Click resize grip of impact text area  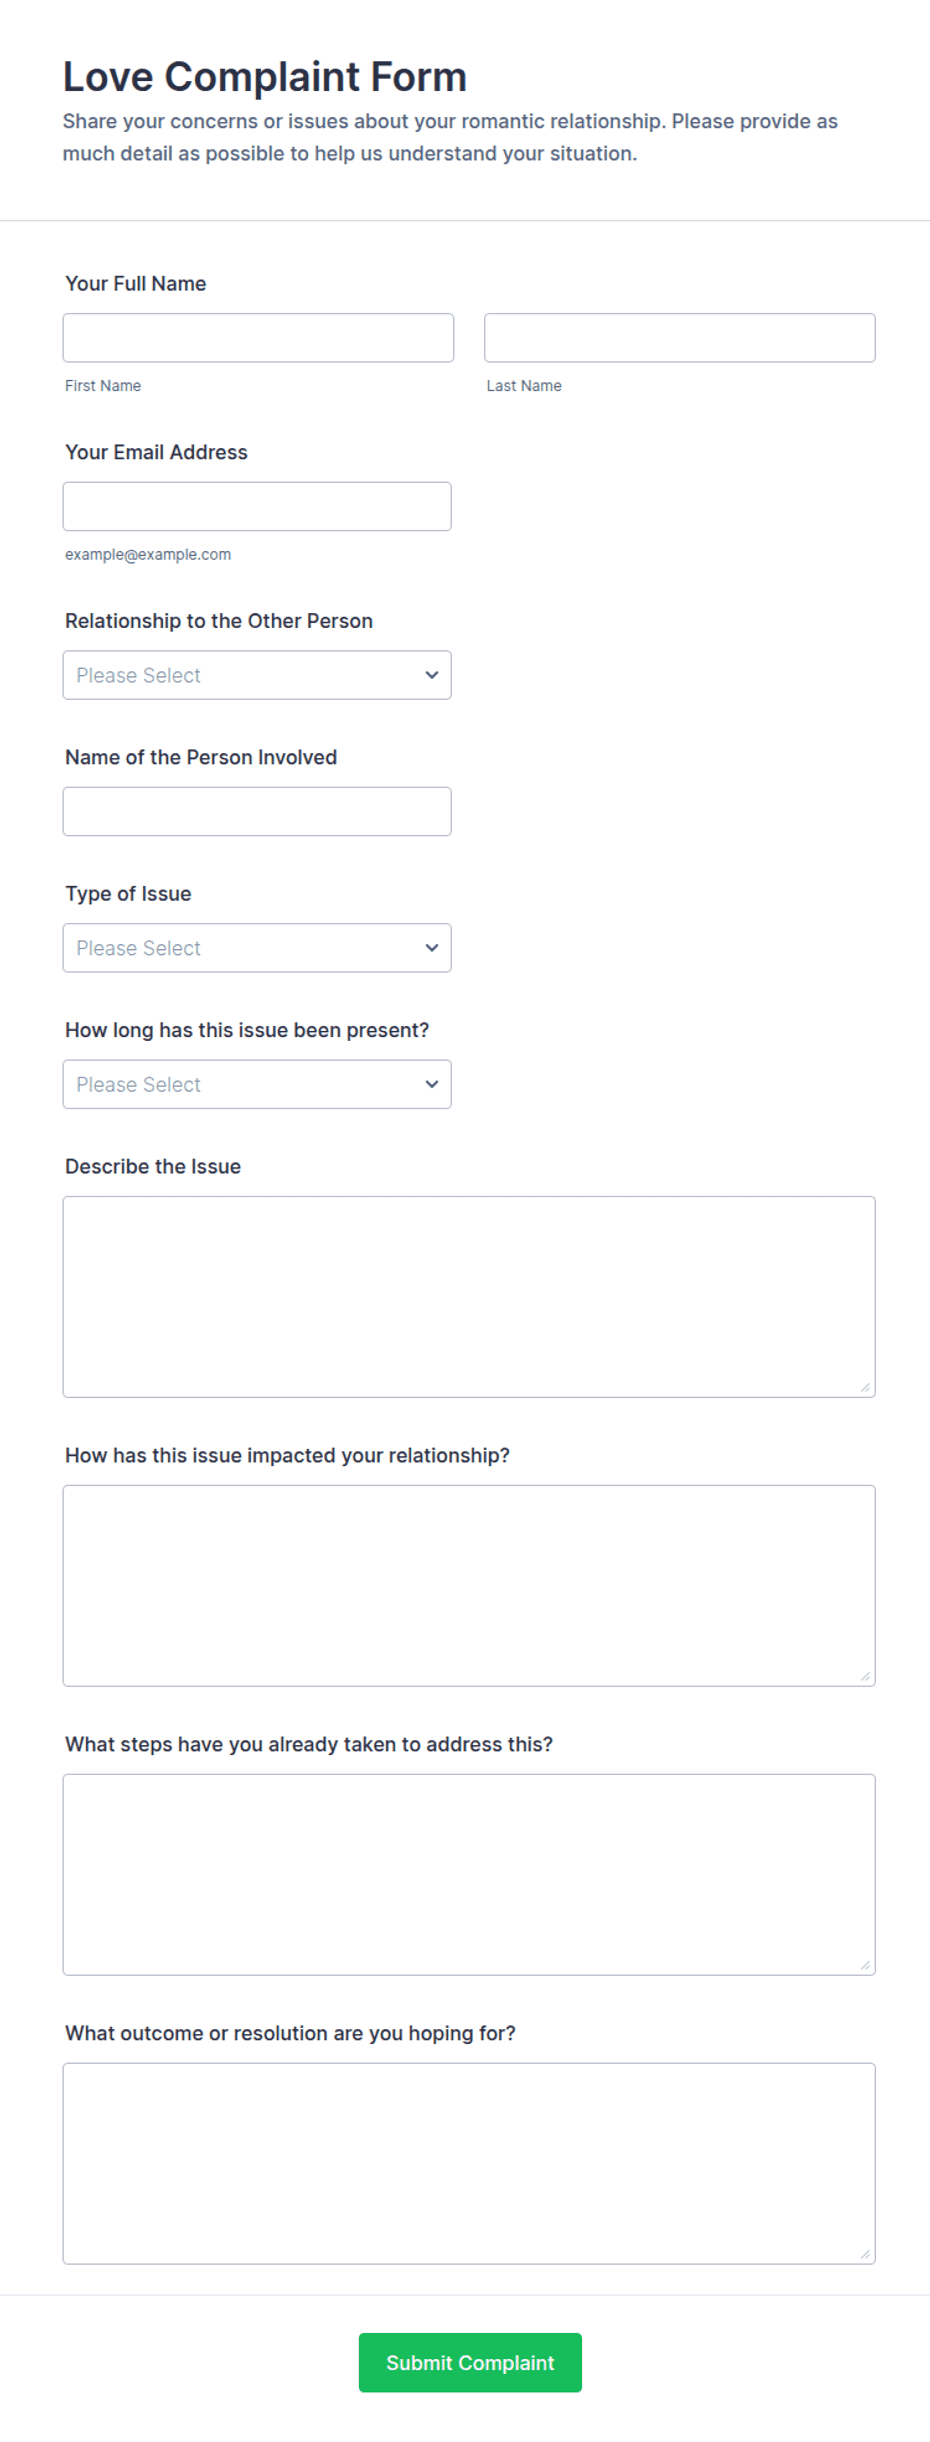(865, 1676)
